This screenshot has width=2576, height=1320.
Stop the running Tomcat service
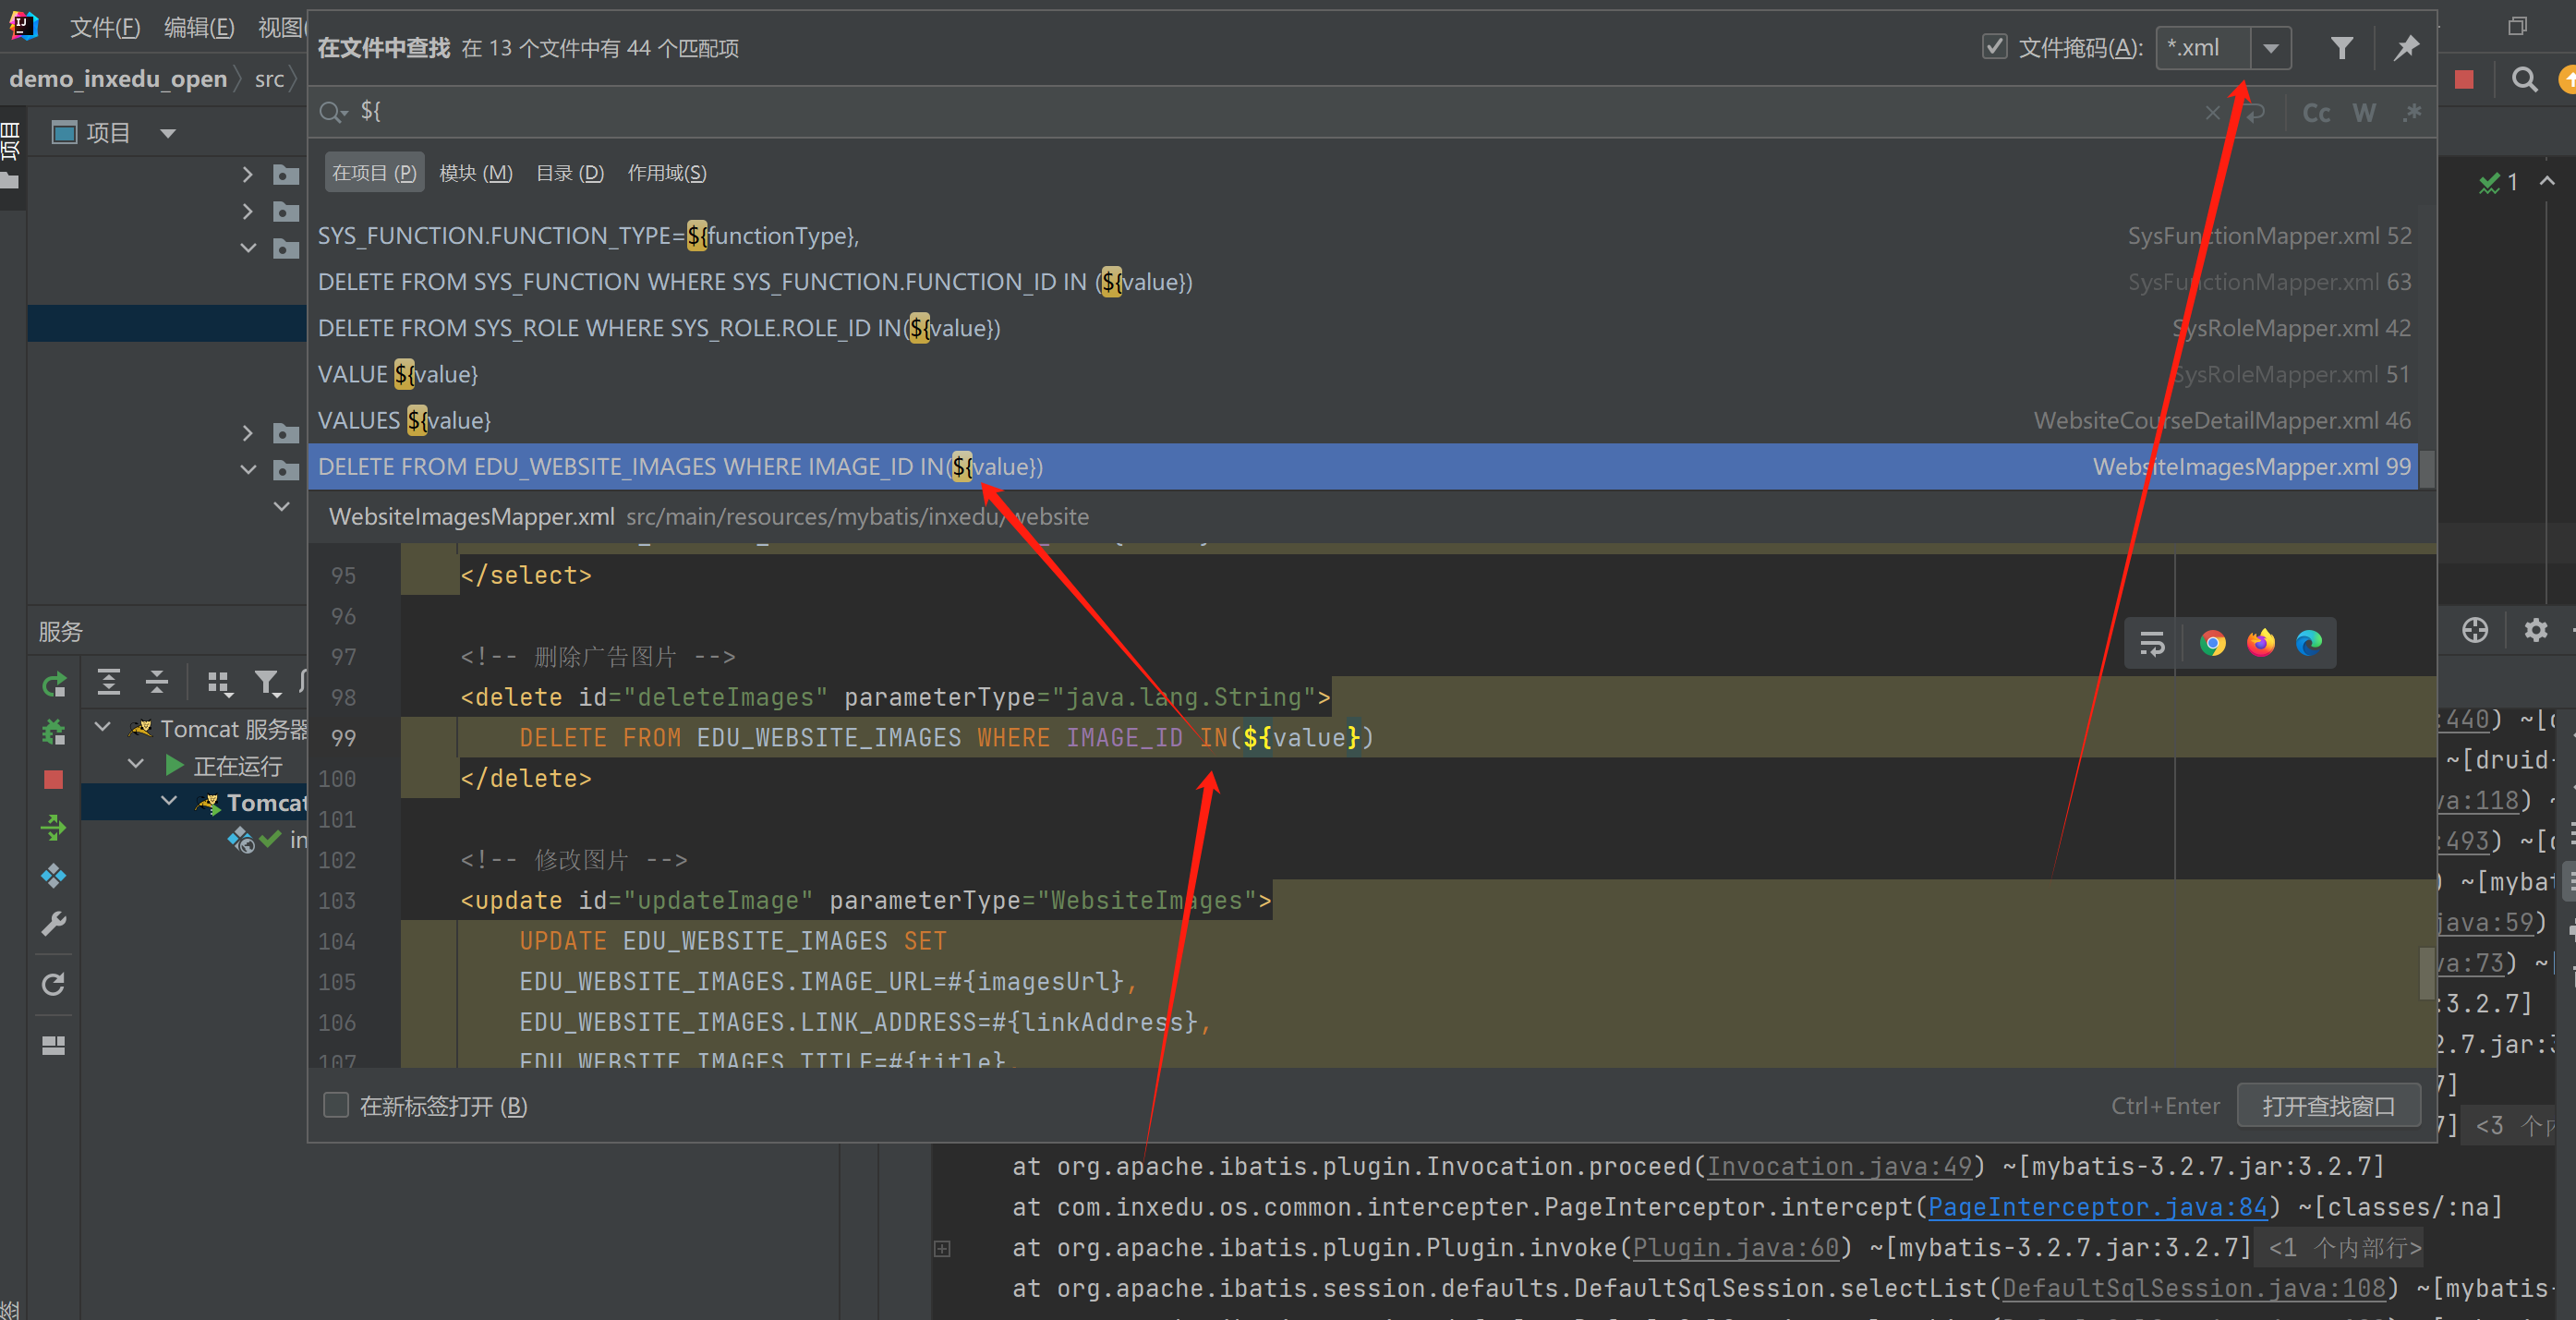[x=54, y=780]
